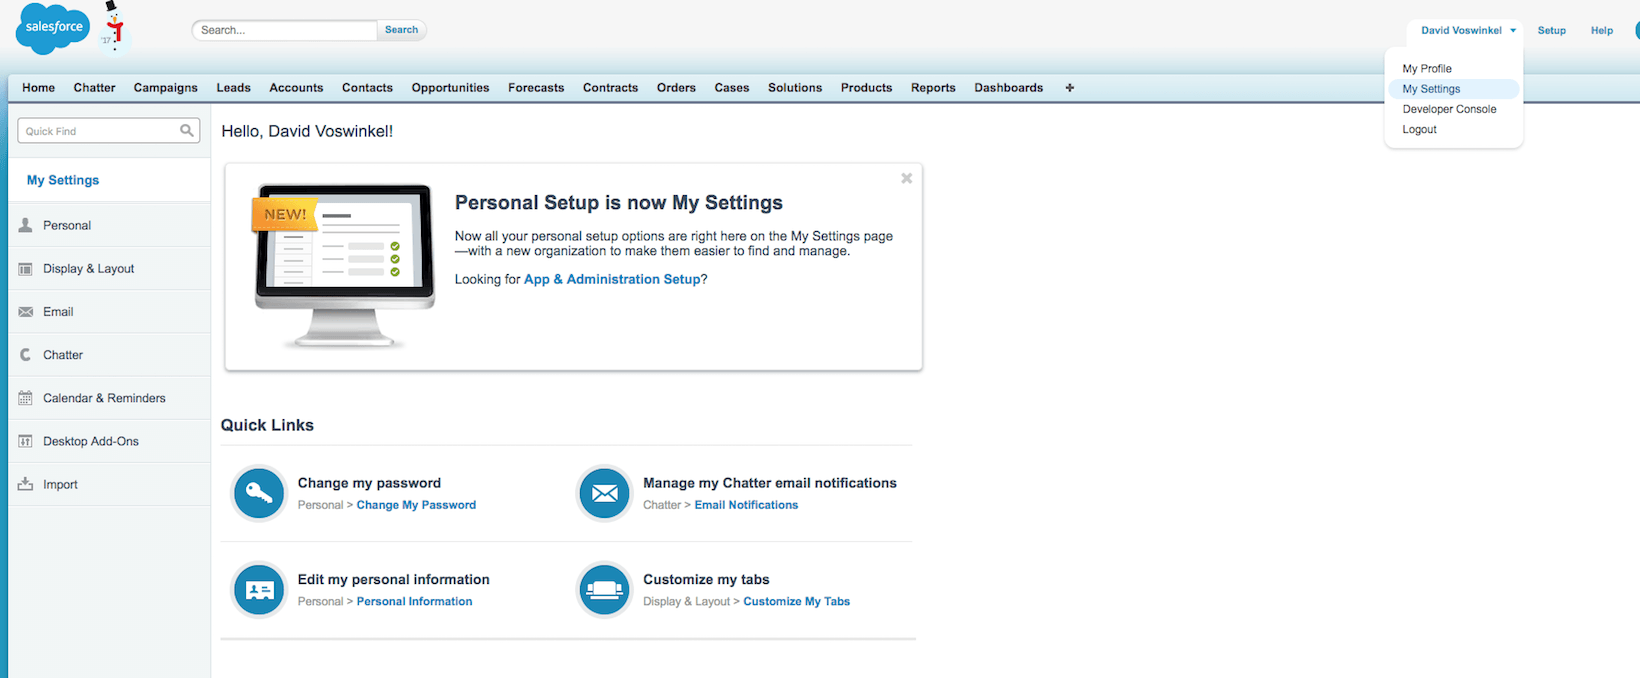The width and height of the screenshot is (1640, 678).
Task: Click the ID card icon for personal information
Action: [x=259, y=591]
